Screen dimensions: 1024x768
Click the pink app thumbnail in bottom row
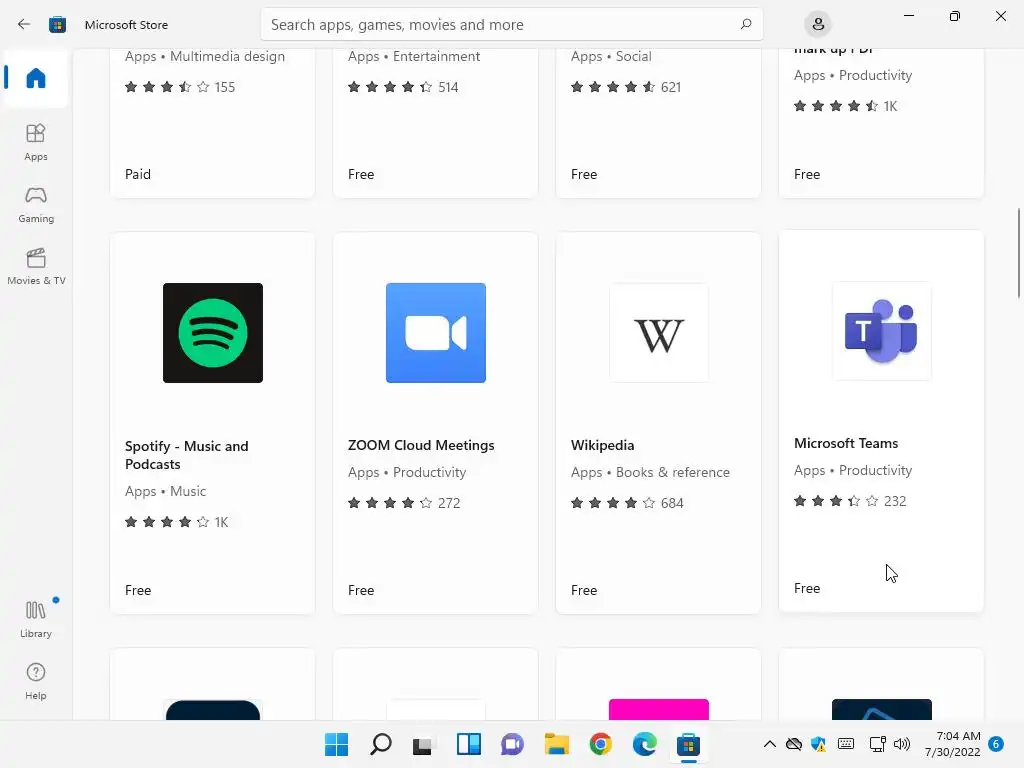[x=659, y=709]
